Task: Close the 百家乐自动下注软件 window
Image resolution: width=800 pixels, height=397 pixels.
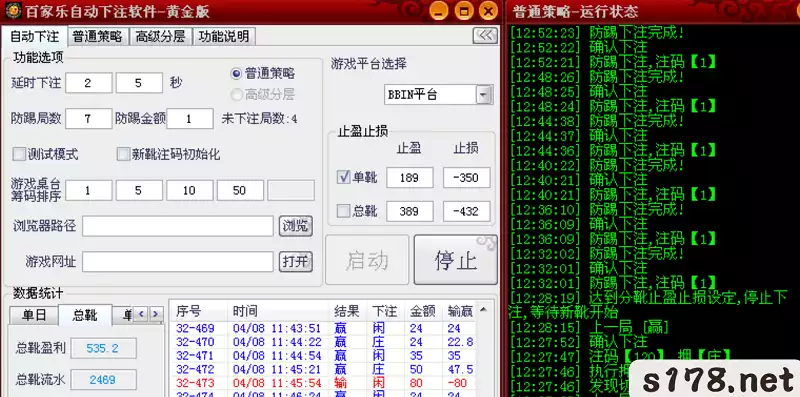Action: coord(488,11)
